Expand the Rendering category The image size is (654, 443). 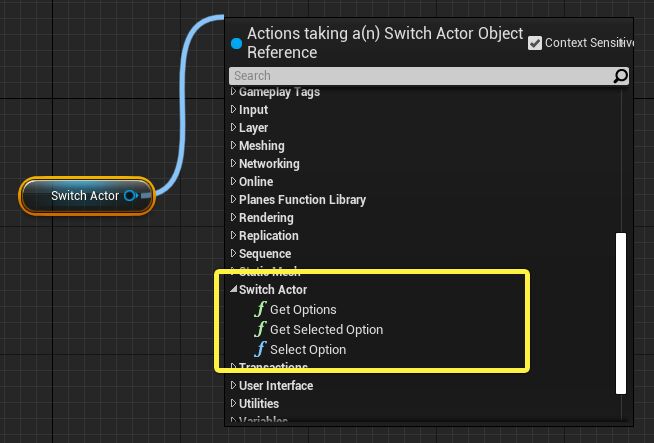(x=234, y=217)
